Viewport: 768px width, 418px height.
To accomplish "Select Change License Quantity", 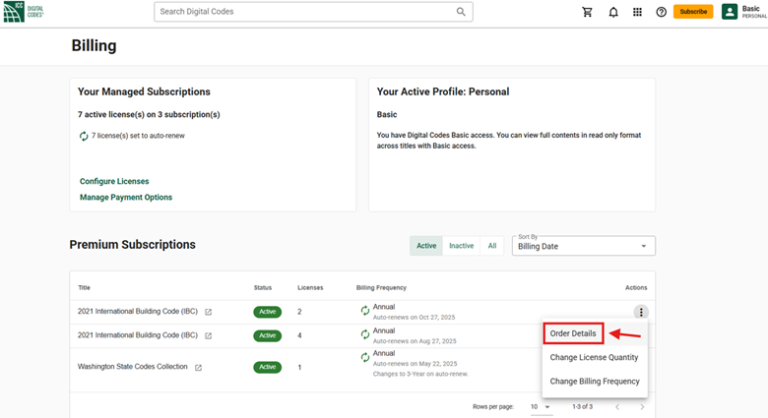I will click(594, 358).
